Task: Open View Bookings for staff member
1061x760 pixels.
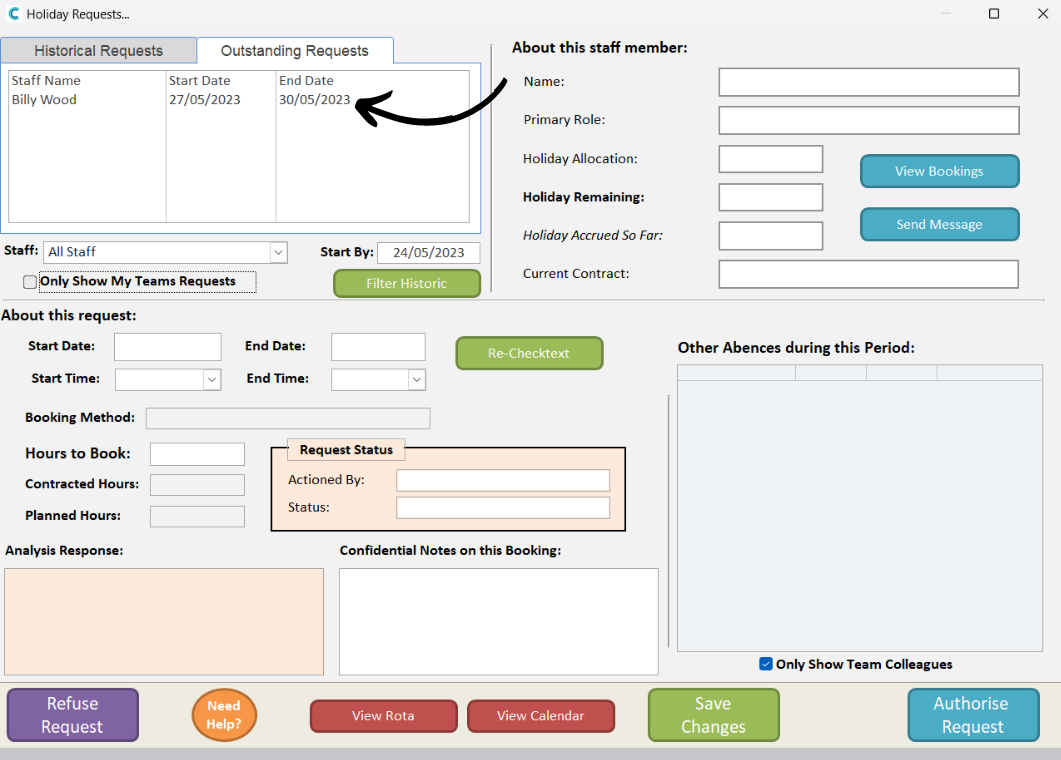Action: click(x=939, y=171)
